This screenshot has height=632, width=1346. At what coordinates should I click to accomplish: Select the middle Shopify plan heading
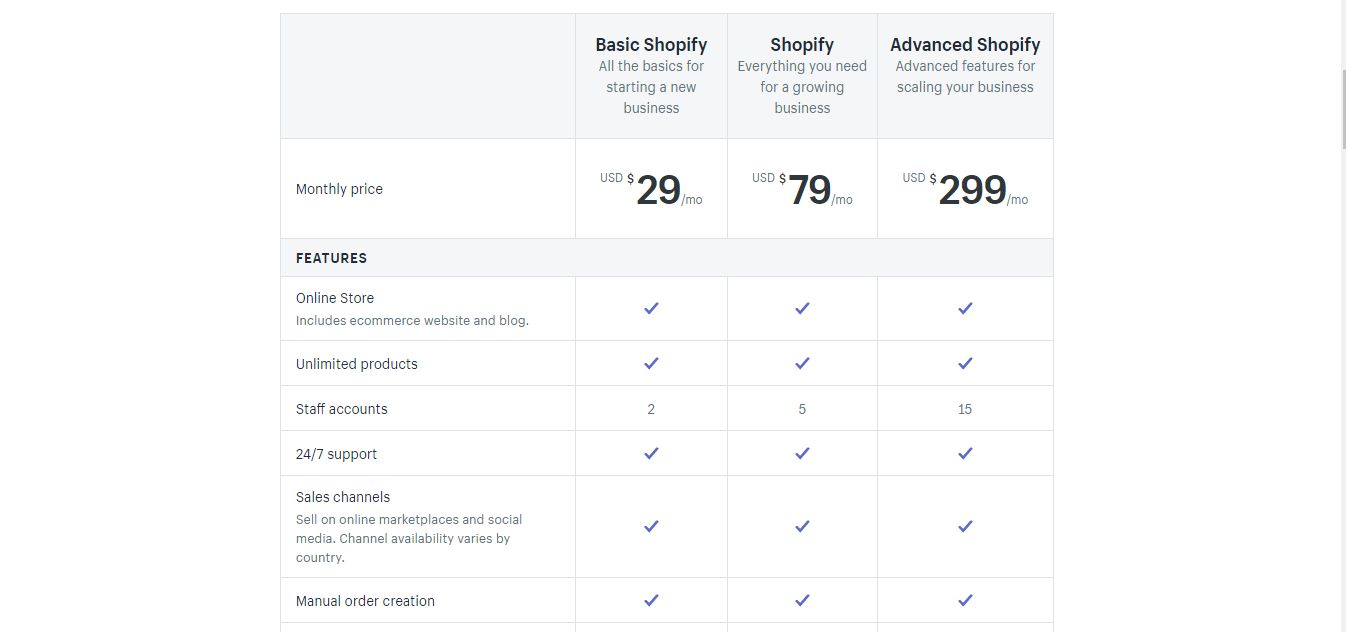(x=802, y=44)
